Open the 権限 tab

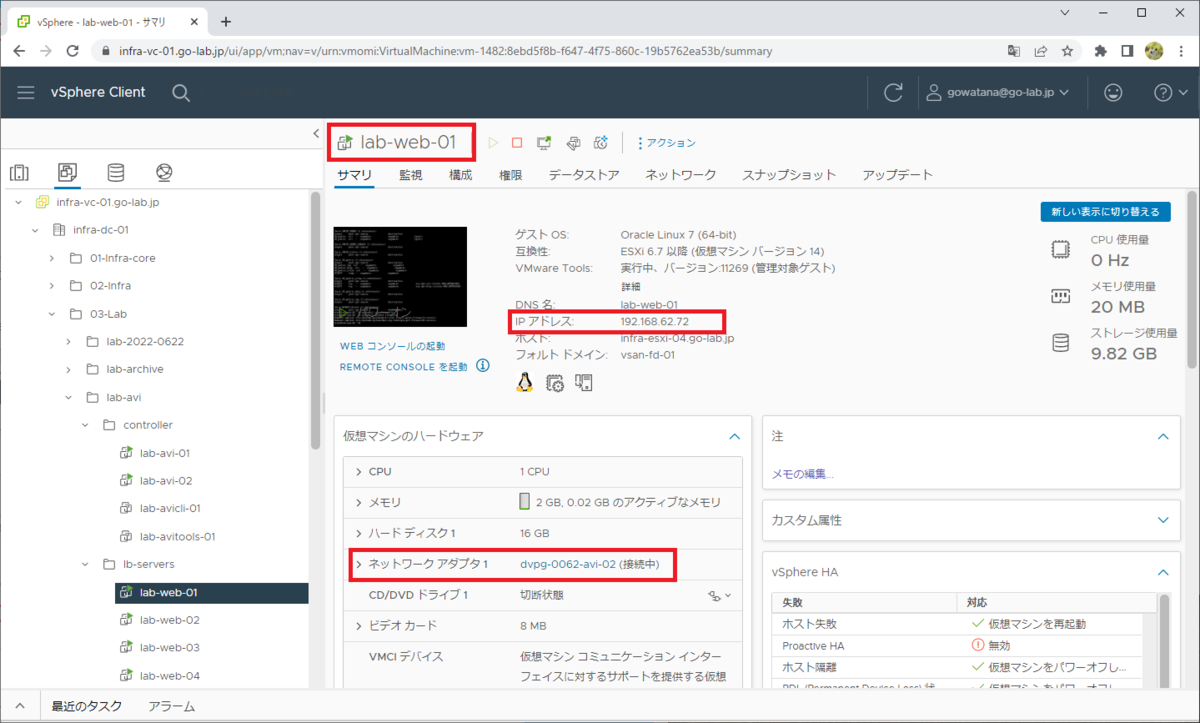point(511,175)
